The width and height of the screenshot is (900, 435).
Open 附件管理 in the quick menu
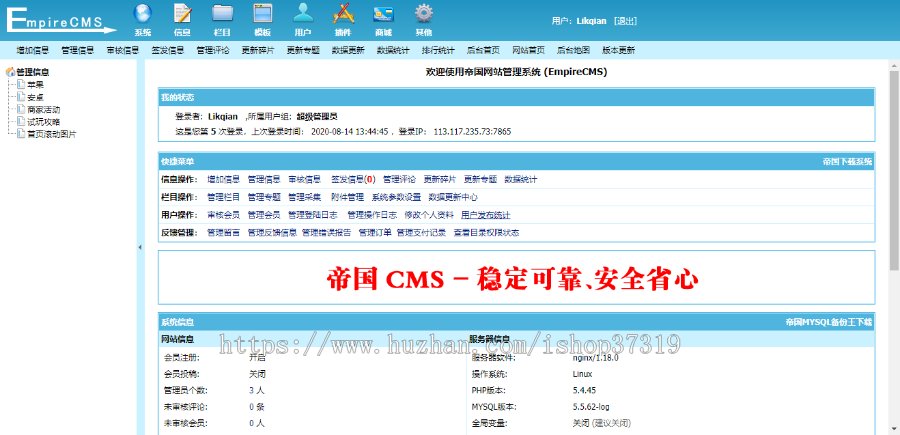click(x=347, y=197)
